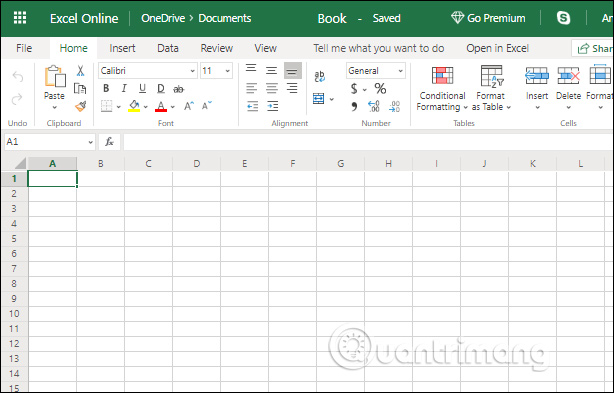
Task: Click the Paste clipboard icon
Action: click(x=54, y=77)
